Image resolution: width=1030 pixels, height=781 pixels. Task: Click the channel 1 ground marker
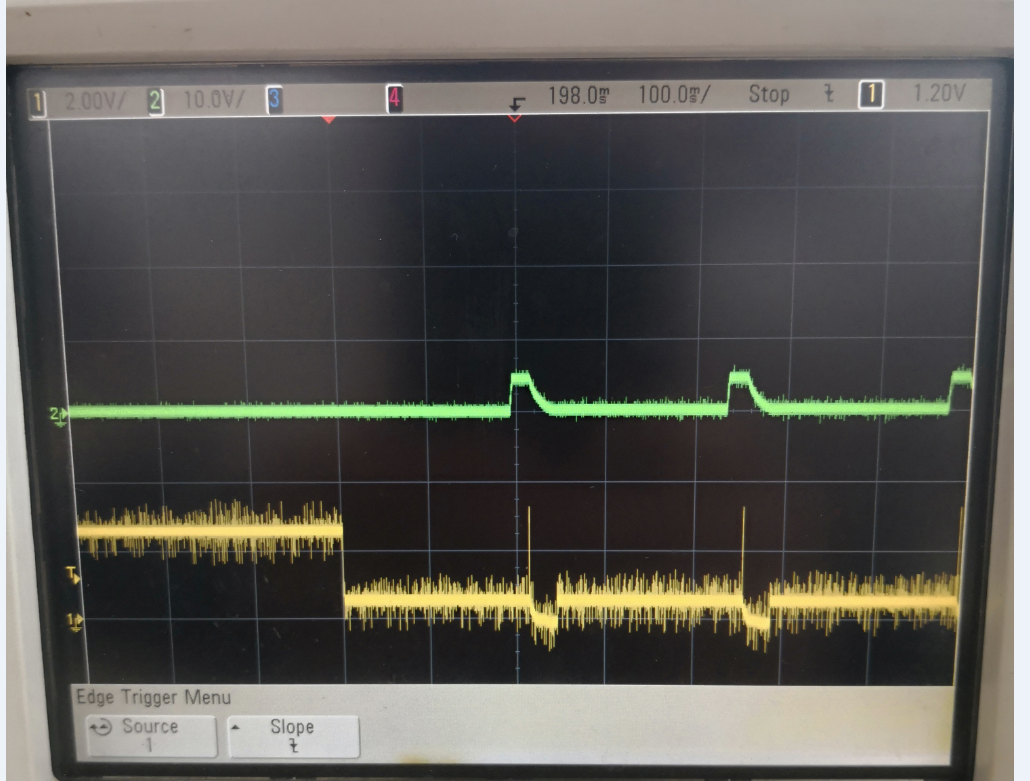(76, 621)
